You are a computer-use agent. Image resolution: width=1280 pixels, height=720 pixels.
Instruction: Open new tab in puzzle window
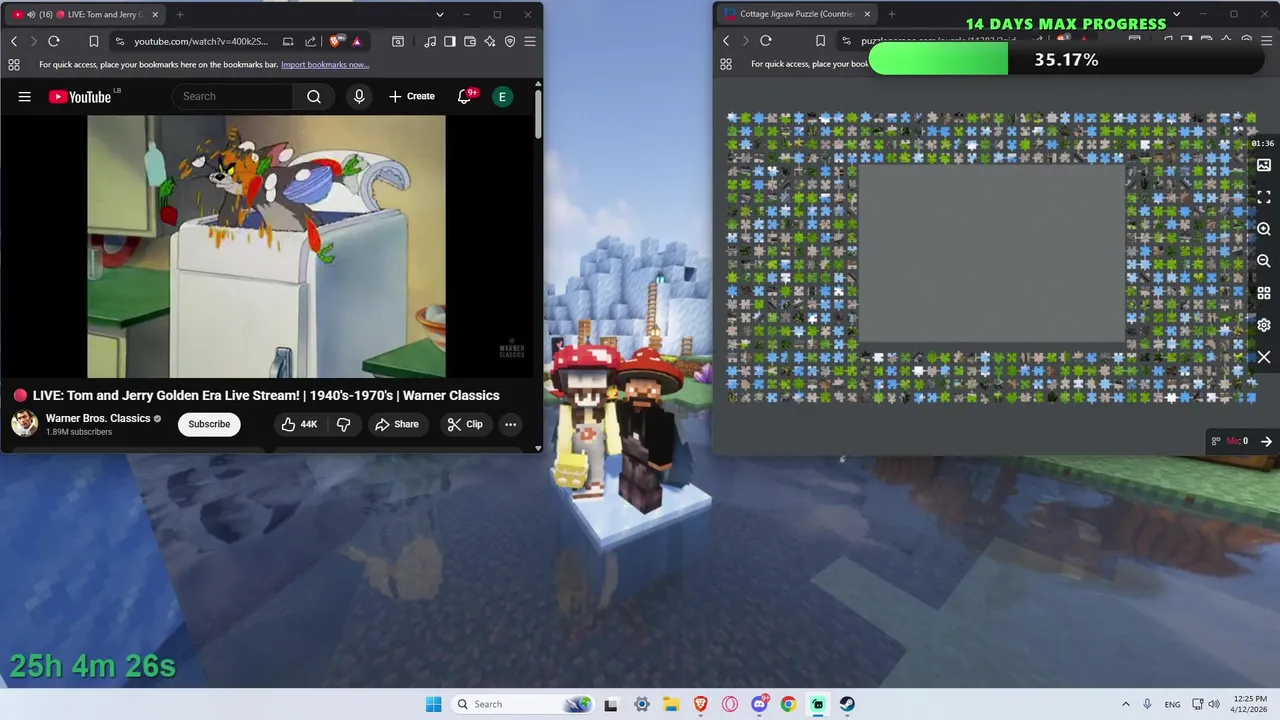click(892, 15)
